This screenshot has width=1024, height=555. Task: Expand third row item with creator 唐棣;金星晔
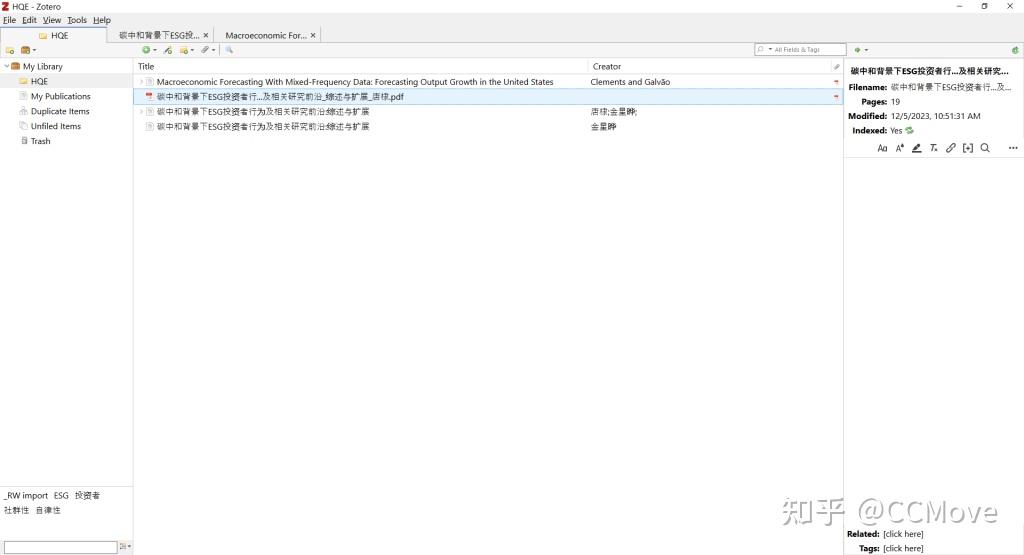tap(141, 112)
